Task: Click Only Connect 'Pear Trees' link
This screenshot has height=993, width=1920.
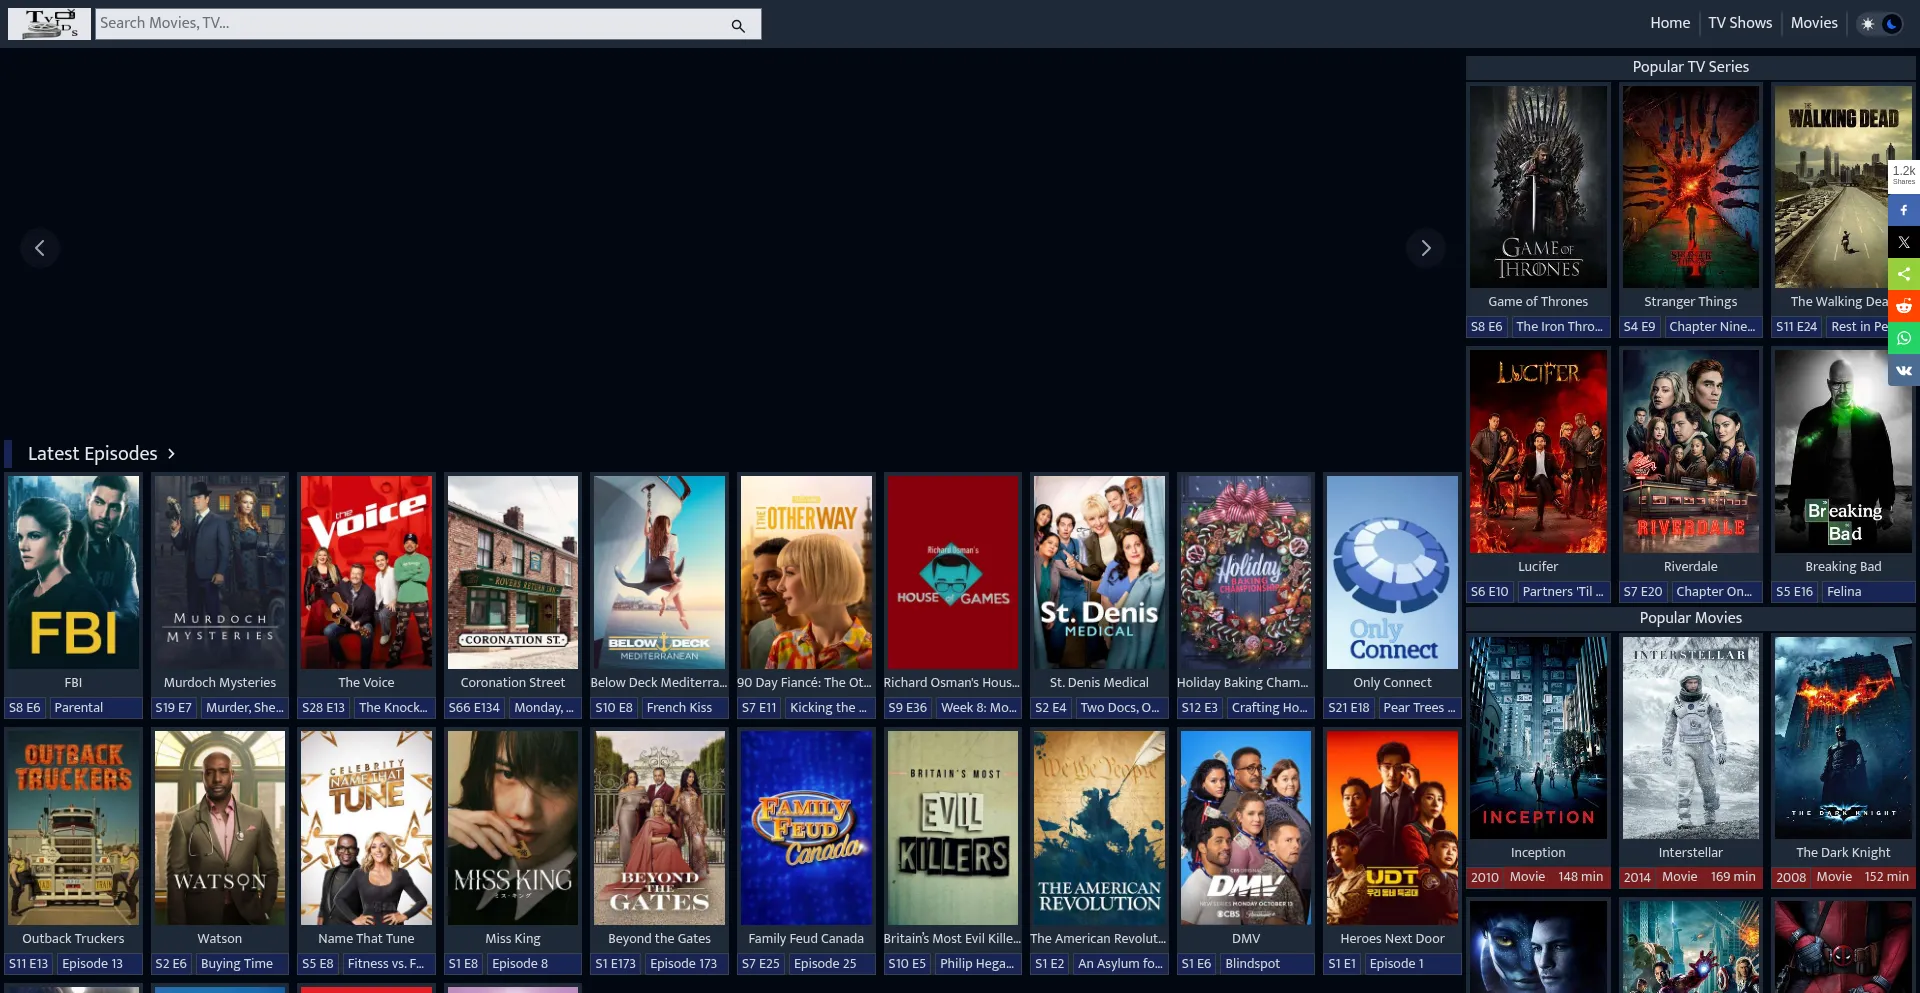Action: click(1420, 708)
